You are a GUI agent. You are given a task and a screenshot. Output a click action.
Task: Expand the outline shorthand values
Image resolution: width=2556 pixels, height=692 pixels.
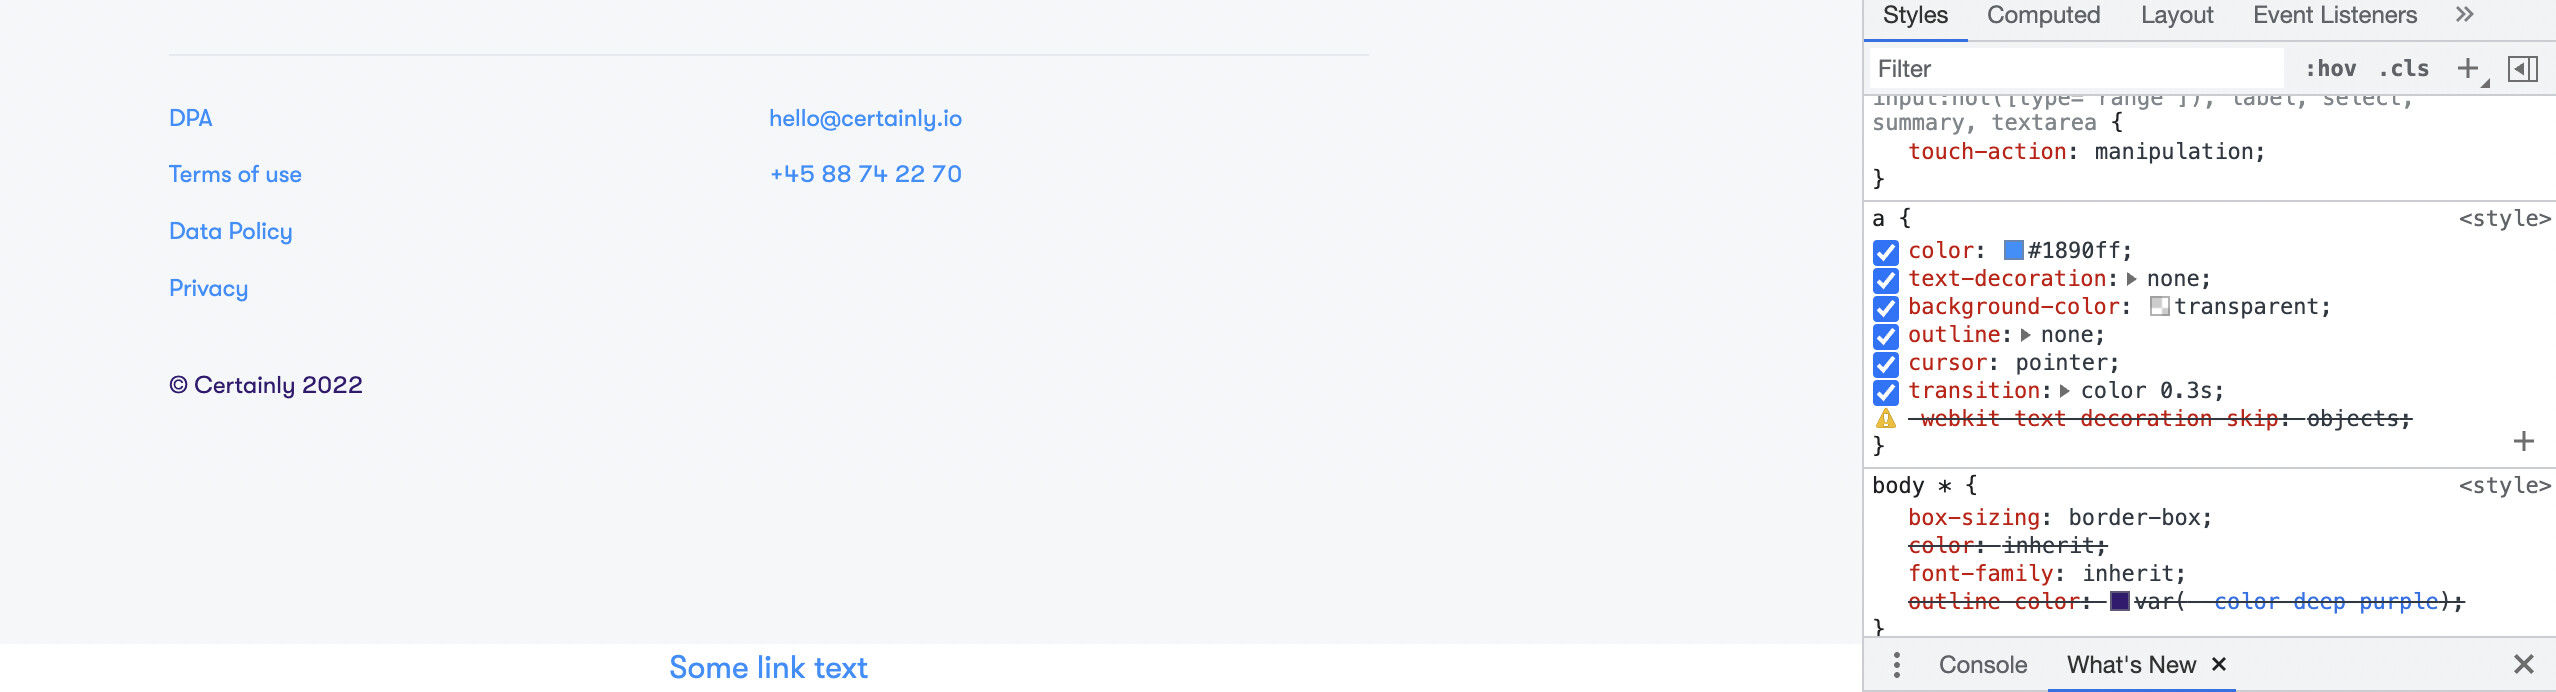pos(2026,335)
